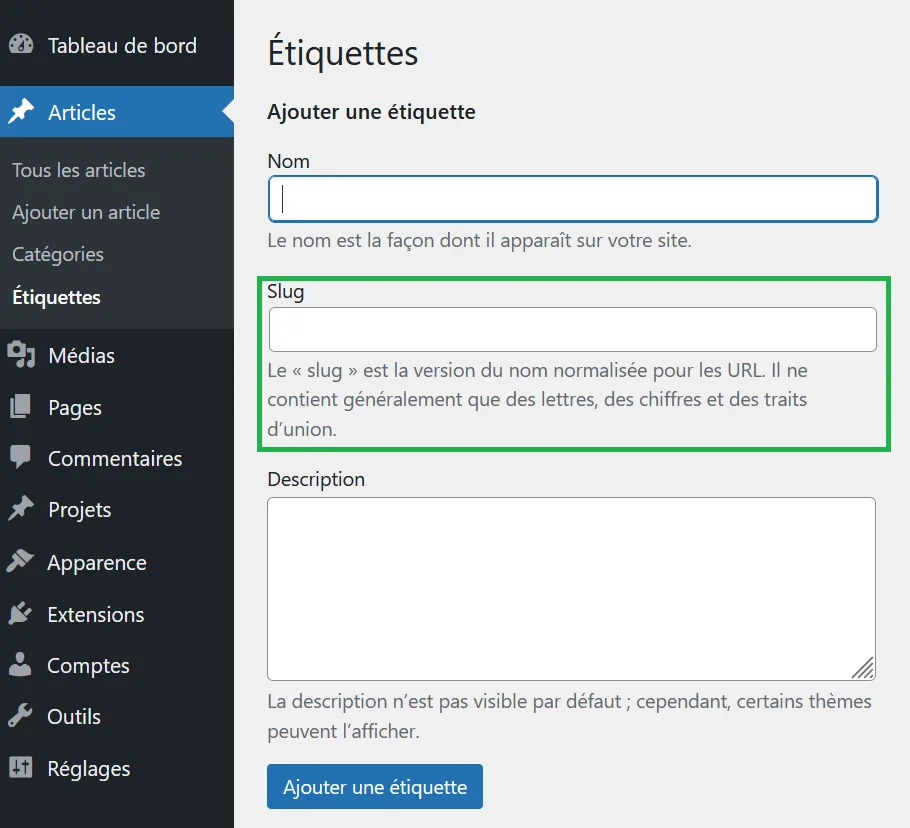Click the Ajouter une étiquette button
The width and height of the screenshot is (910, 828).
pyautogui.click(x=374, y=786)
